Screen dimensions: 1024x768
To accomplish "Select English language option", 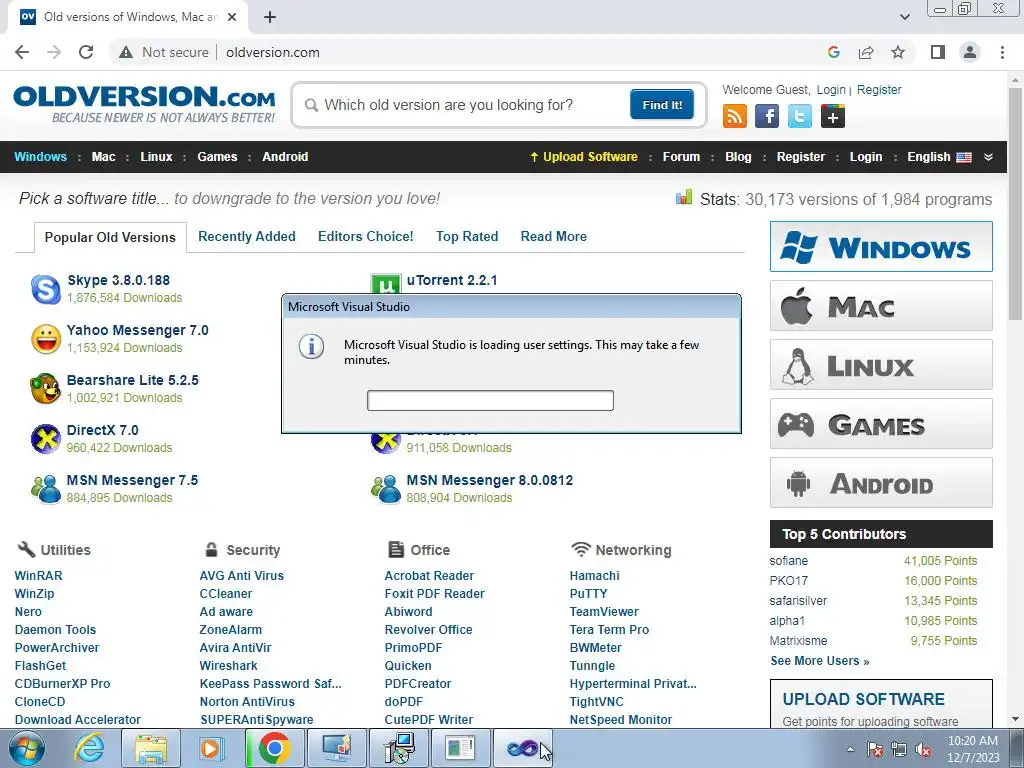I will 939,157.
